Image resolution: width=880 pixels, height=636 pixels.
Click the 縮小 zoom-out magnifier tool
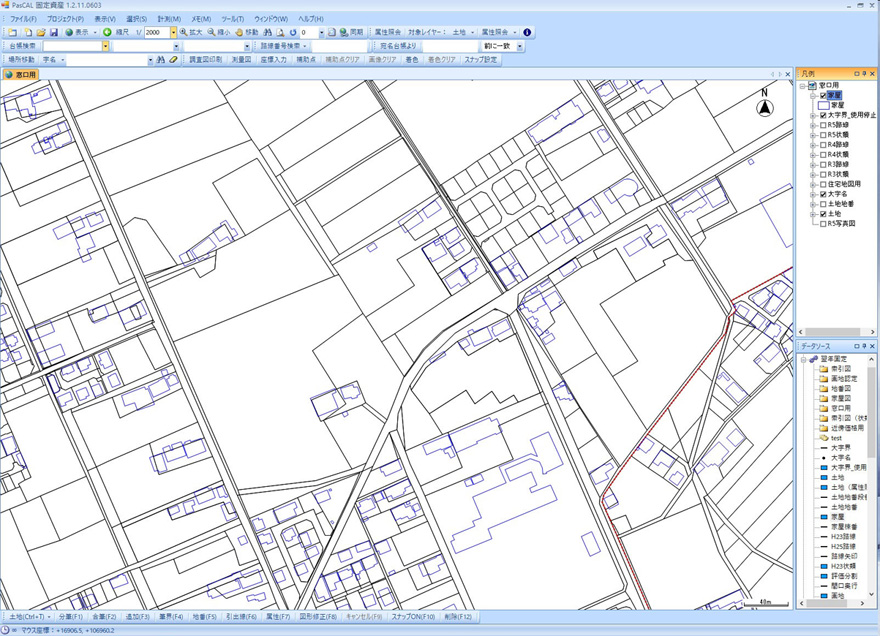[x=217, y=33]
